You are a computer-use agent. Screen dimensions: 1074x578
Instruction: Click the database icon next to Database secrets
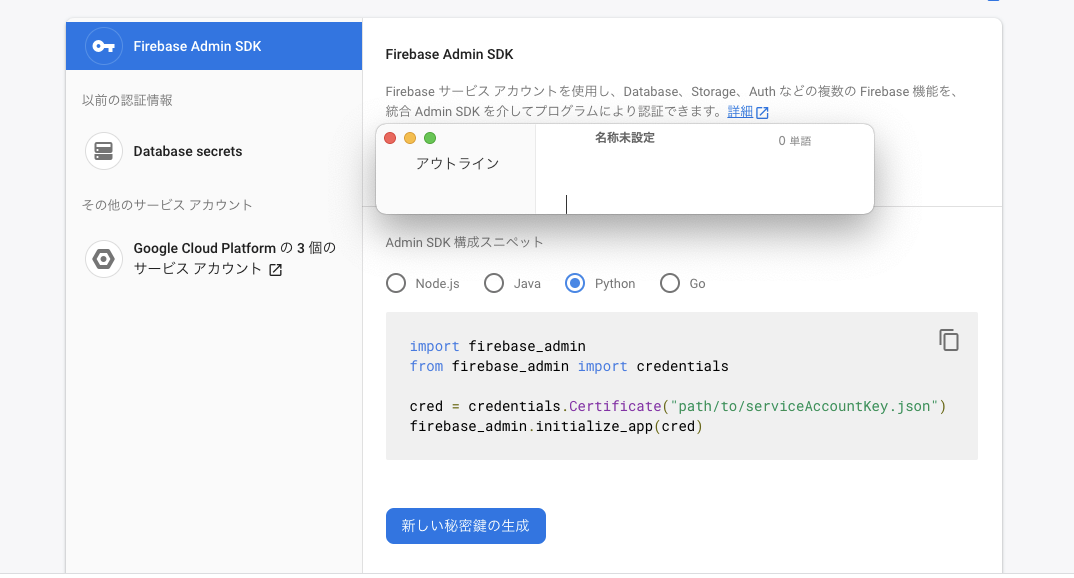click(103, 151)
